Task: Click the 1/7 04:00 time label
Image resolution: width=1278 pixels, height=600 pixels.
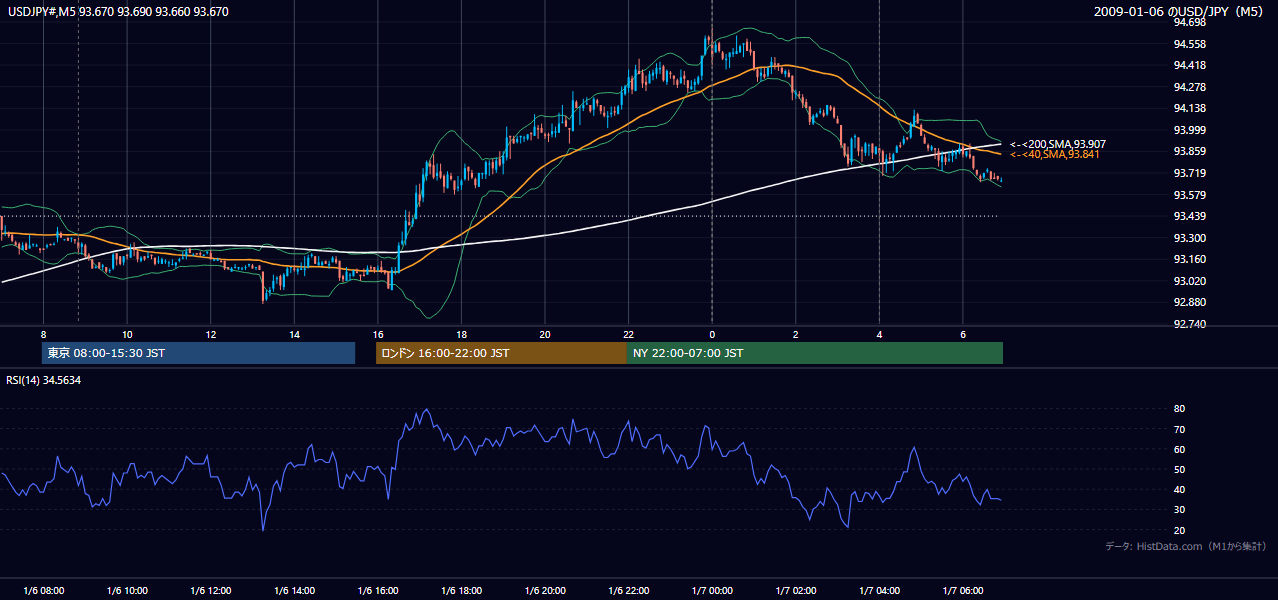Action: [880, 591]
